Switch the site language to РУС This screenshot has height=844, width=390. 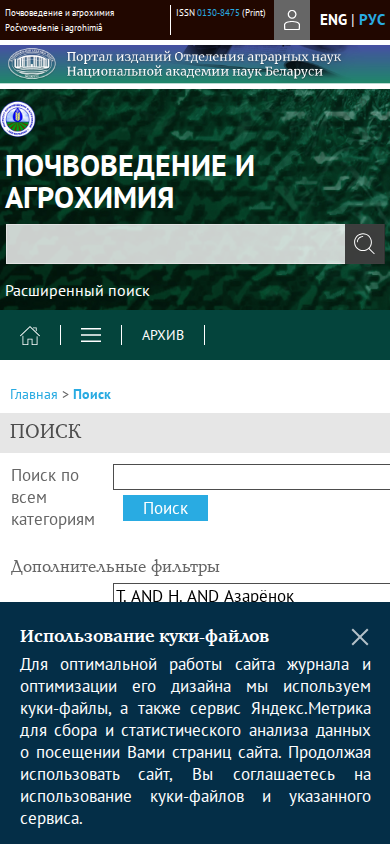pyautogui.click(x=372, y=20)
